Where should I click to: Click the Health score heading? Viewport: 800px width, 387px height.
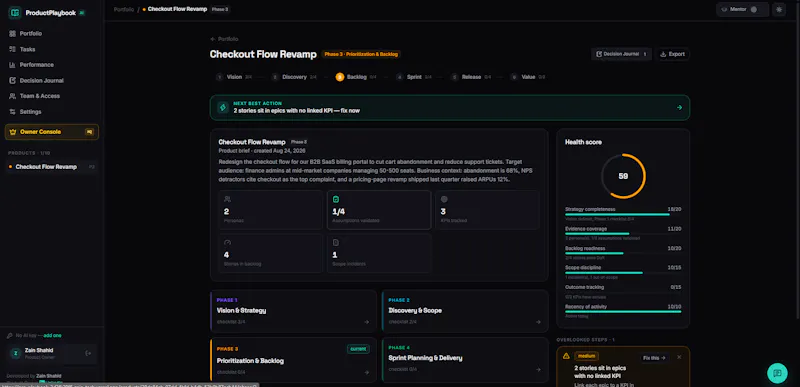[583, 142]
